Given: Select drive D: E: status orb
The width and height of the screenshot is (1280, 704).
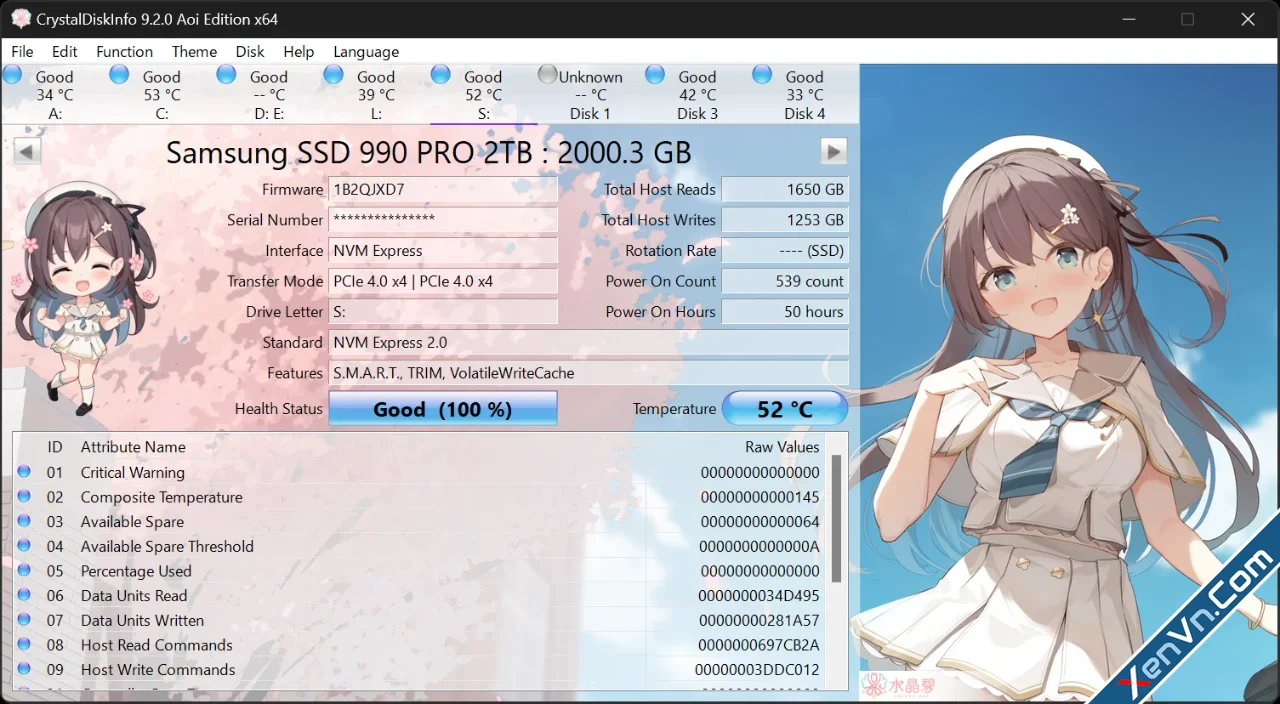Looking at the screenshot, I should point(226,74).
